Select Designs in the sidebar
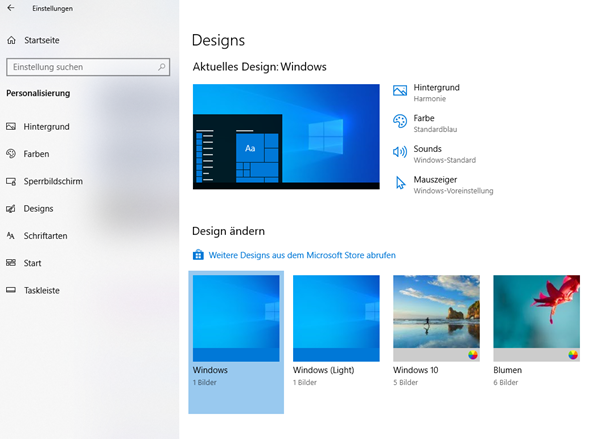The image size is (605, 439). coord(38,209)
